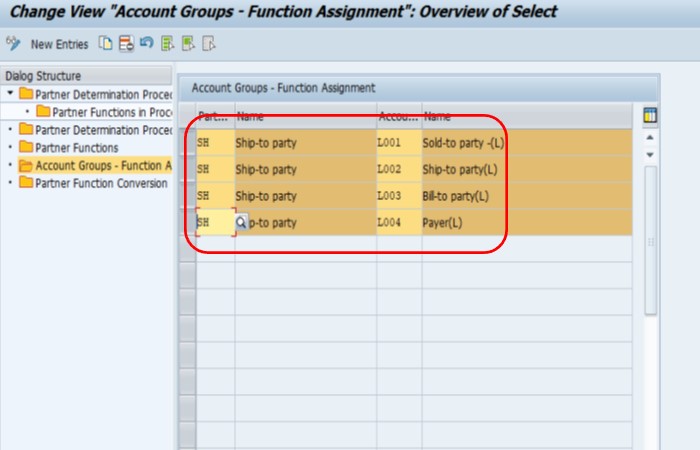
Task: Click the Part... column header
Action: click(x=215, y=117)
